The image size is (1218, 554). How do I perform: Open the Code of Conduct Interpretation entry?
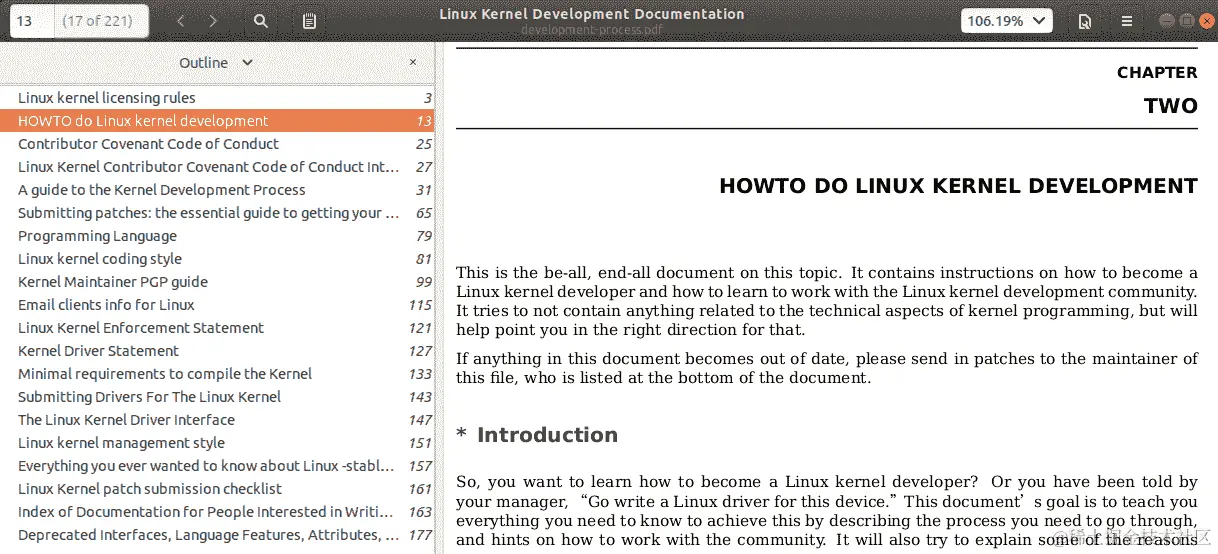click(x=217, y=167)
